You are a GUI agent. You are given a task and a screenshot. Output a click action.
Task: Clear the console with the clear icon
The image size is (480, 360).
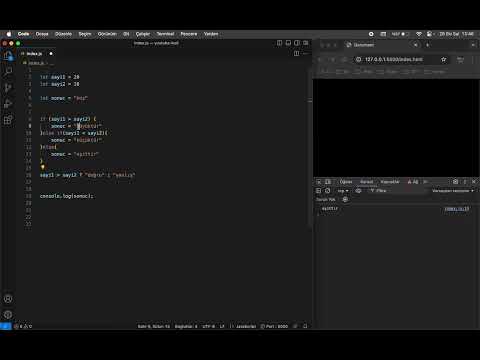328,191
